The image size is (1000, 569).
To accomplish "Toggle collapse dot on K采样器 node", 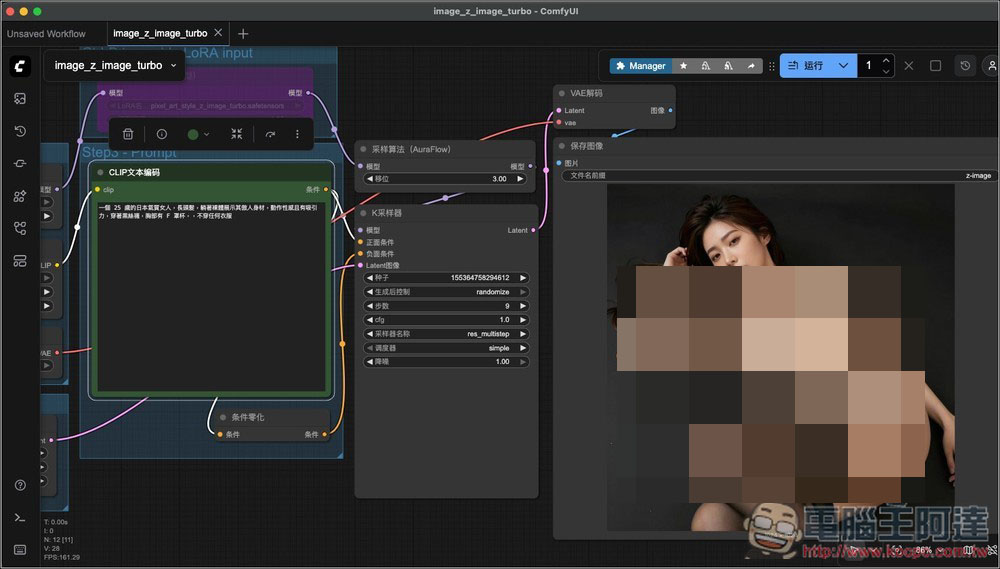I will tap(363, 213).
